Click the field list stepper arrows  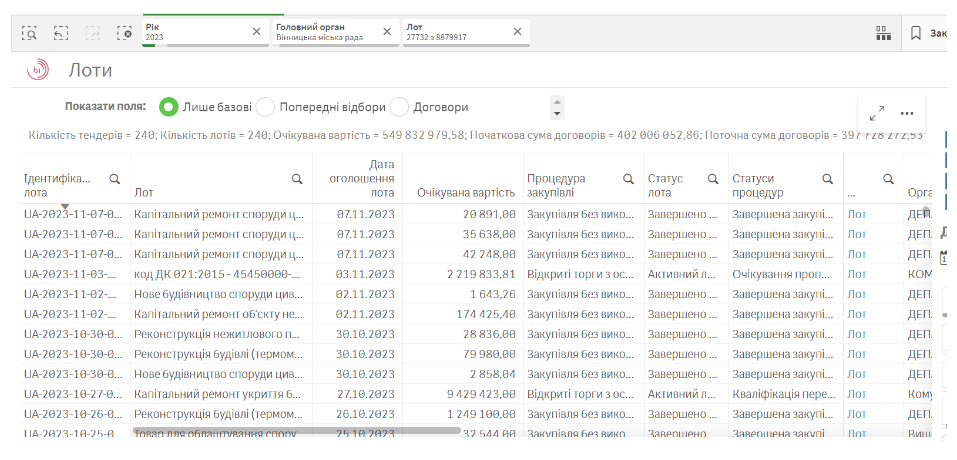pos(558,107)
